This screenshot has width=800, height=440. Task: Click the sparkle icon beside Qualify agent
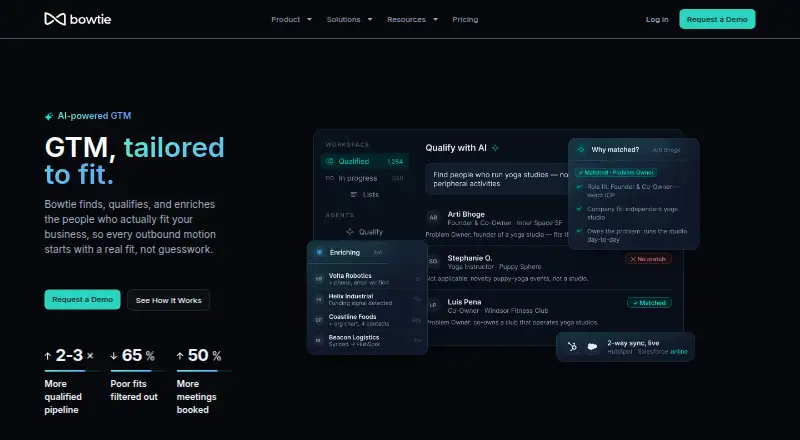[350, 232]
